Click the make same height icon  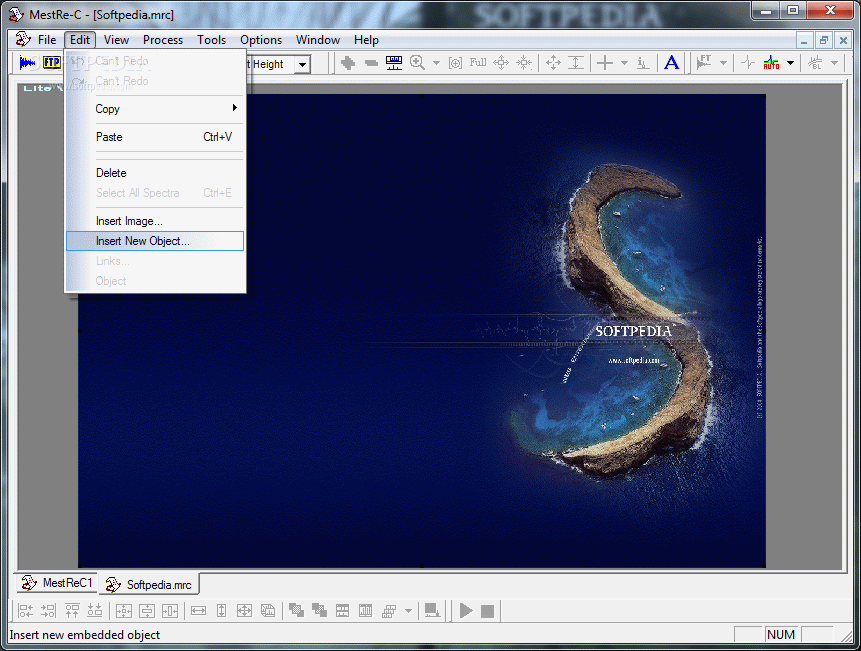point(221,611)
